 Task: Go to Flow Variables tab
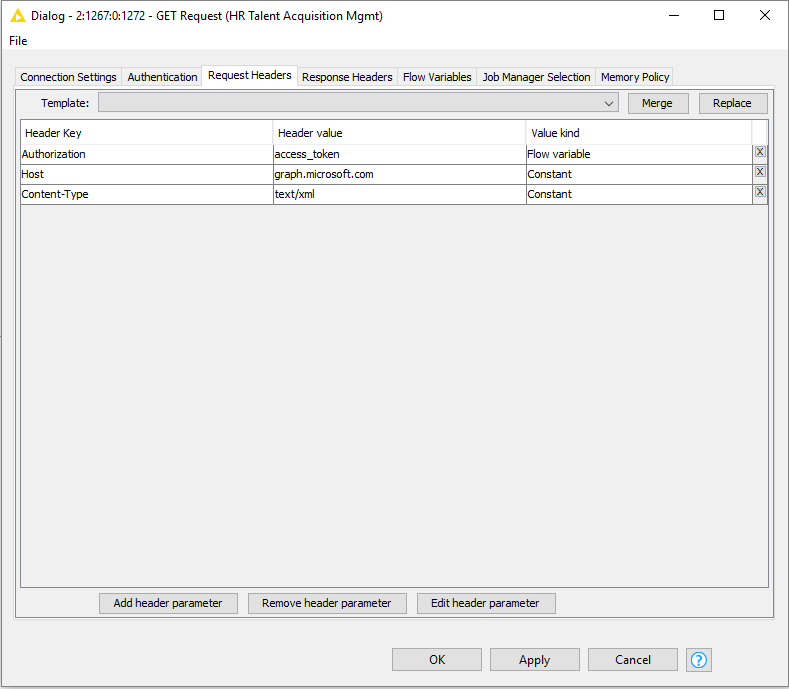pyautogui.click(x=437, y=77)
